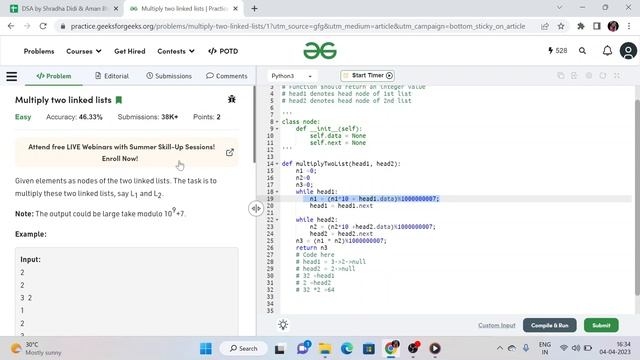Screen dimensions: 640x360
Task: Open the search magnifier in the GfG header
Action: pos(582,51)
